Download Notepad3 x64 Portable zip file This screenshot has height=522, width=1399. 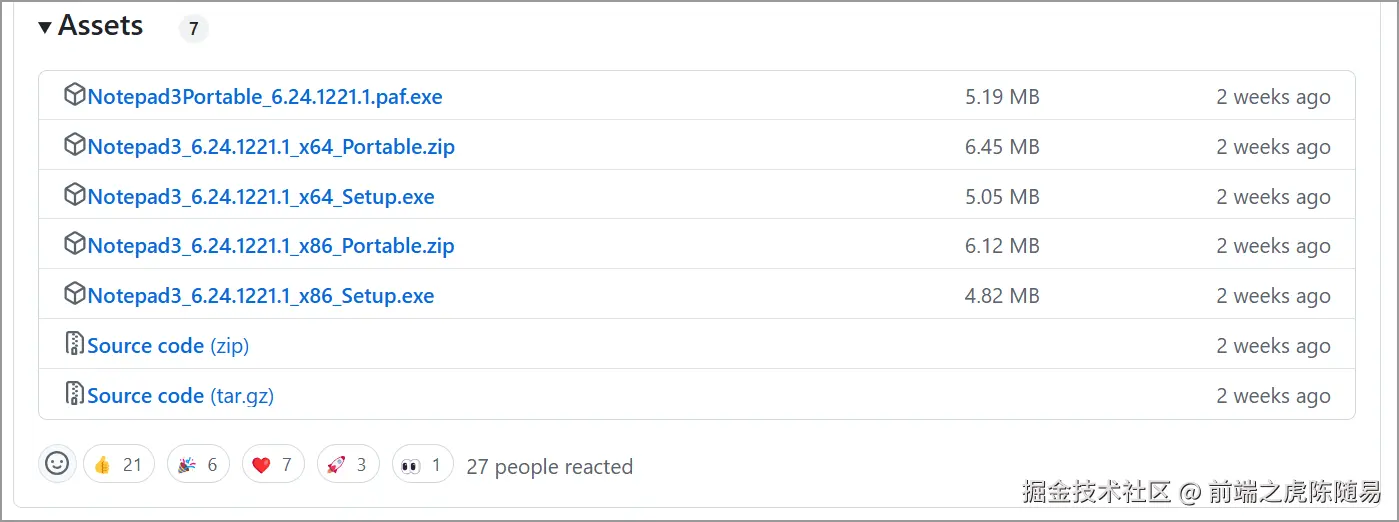click(271, 147)
